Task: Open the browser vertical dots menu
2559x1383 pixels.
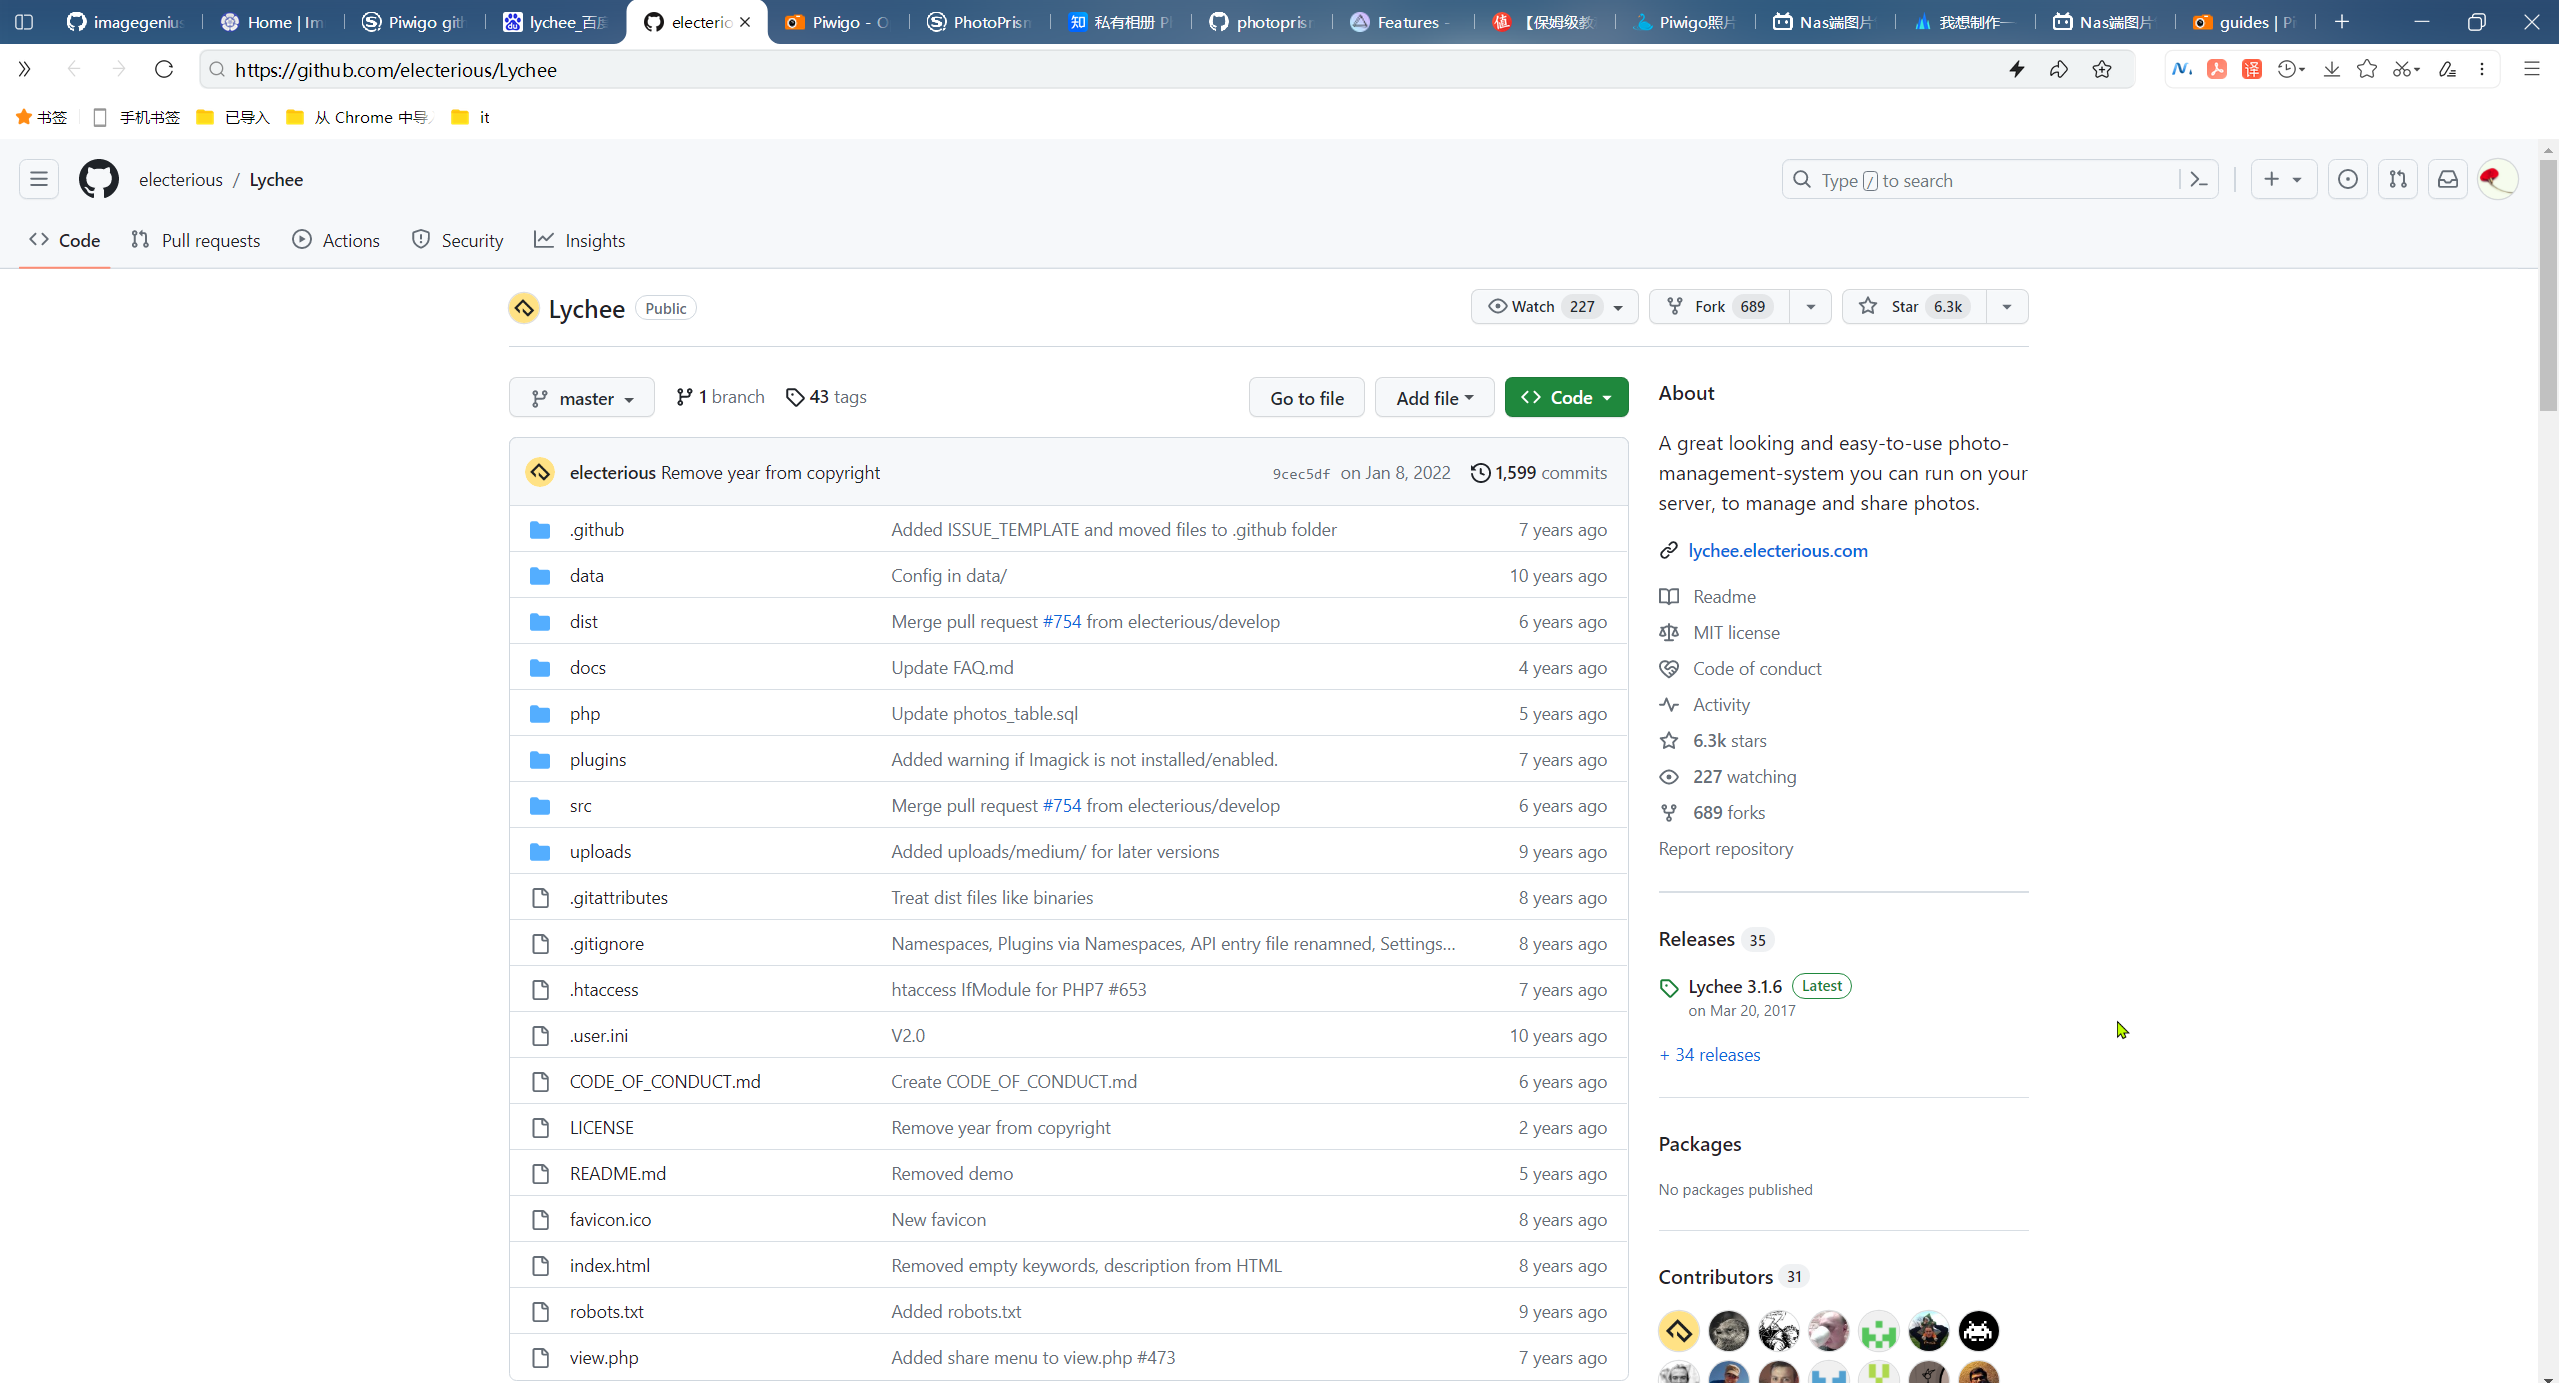Action: pos(2482,69)
